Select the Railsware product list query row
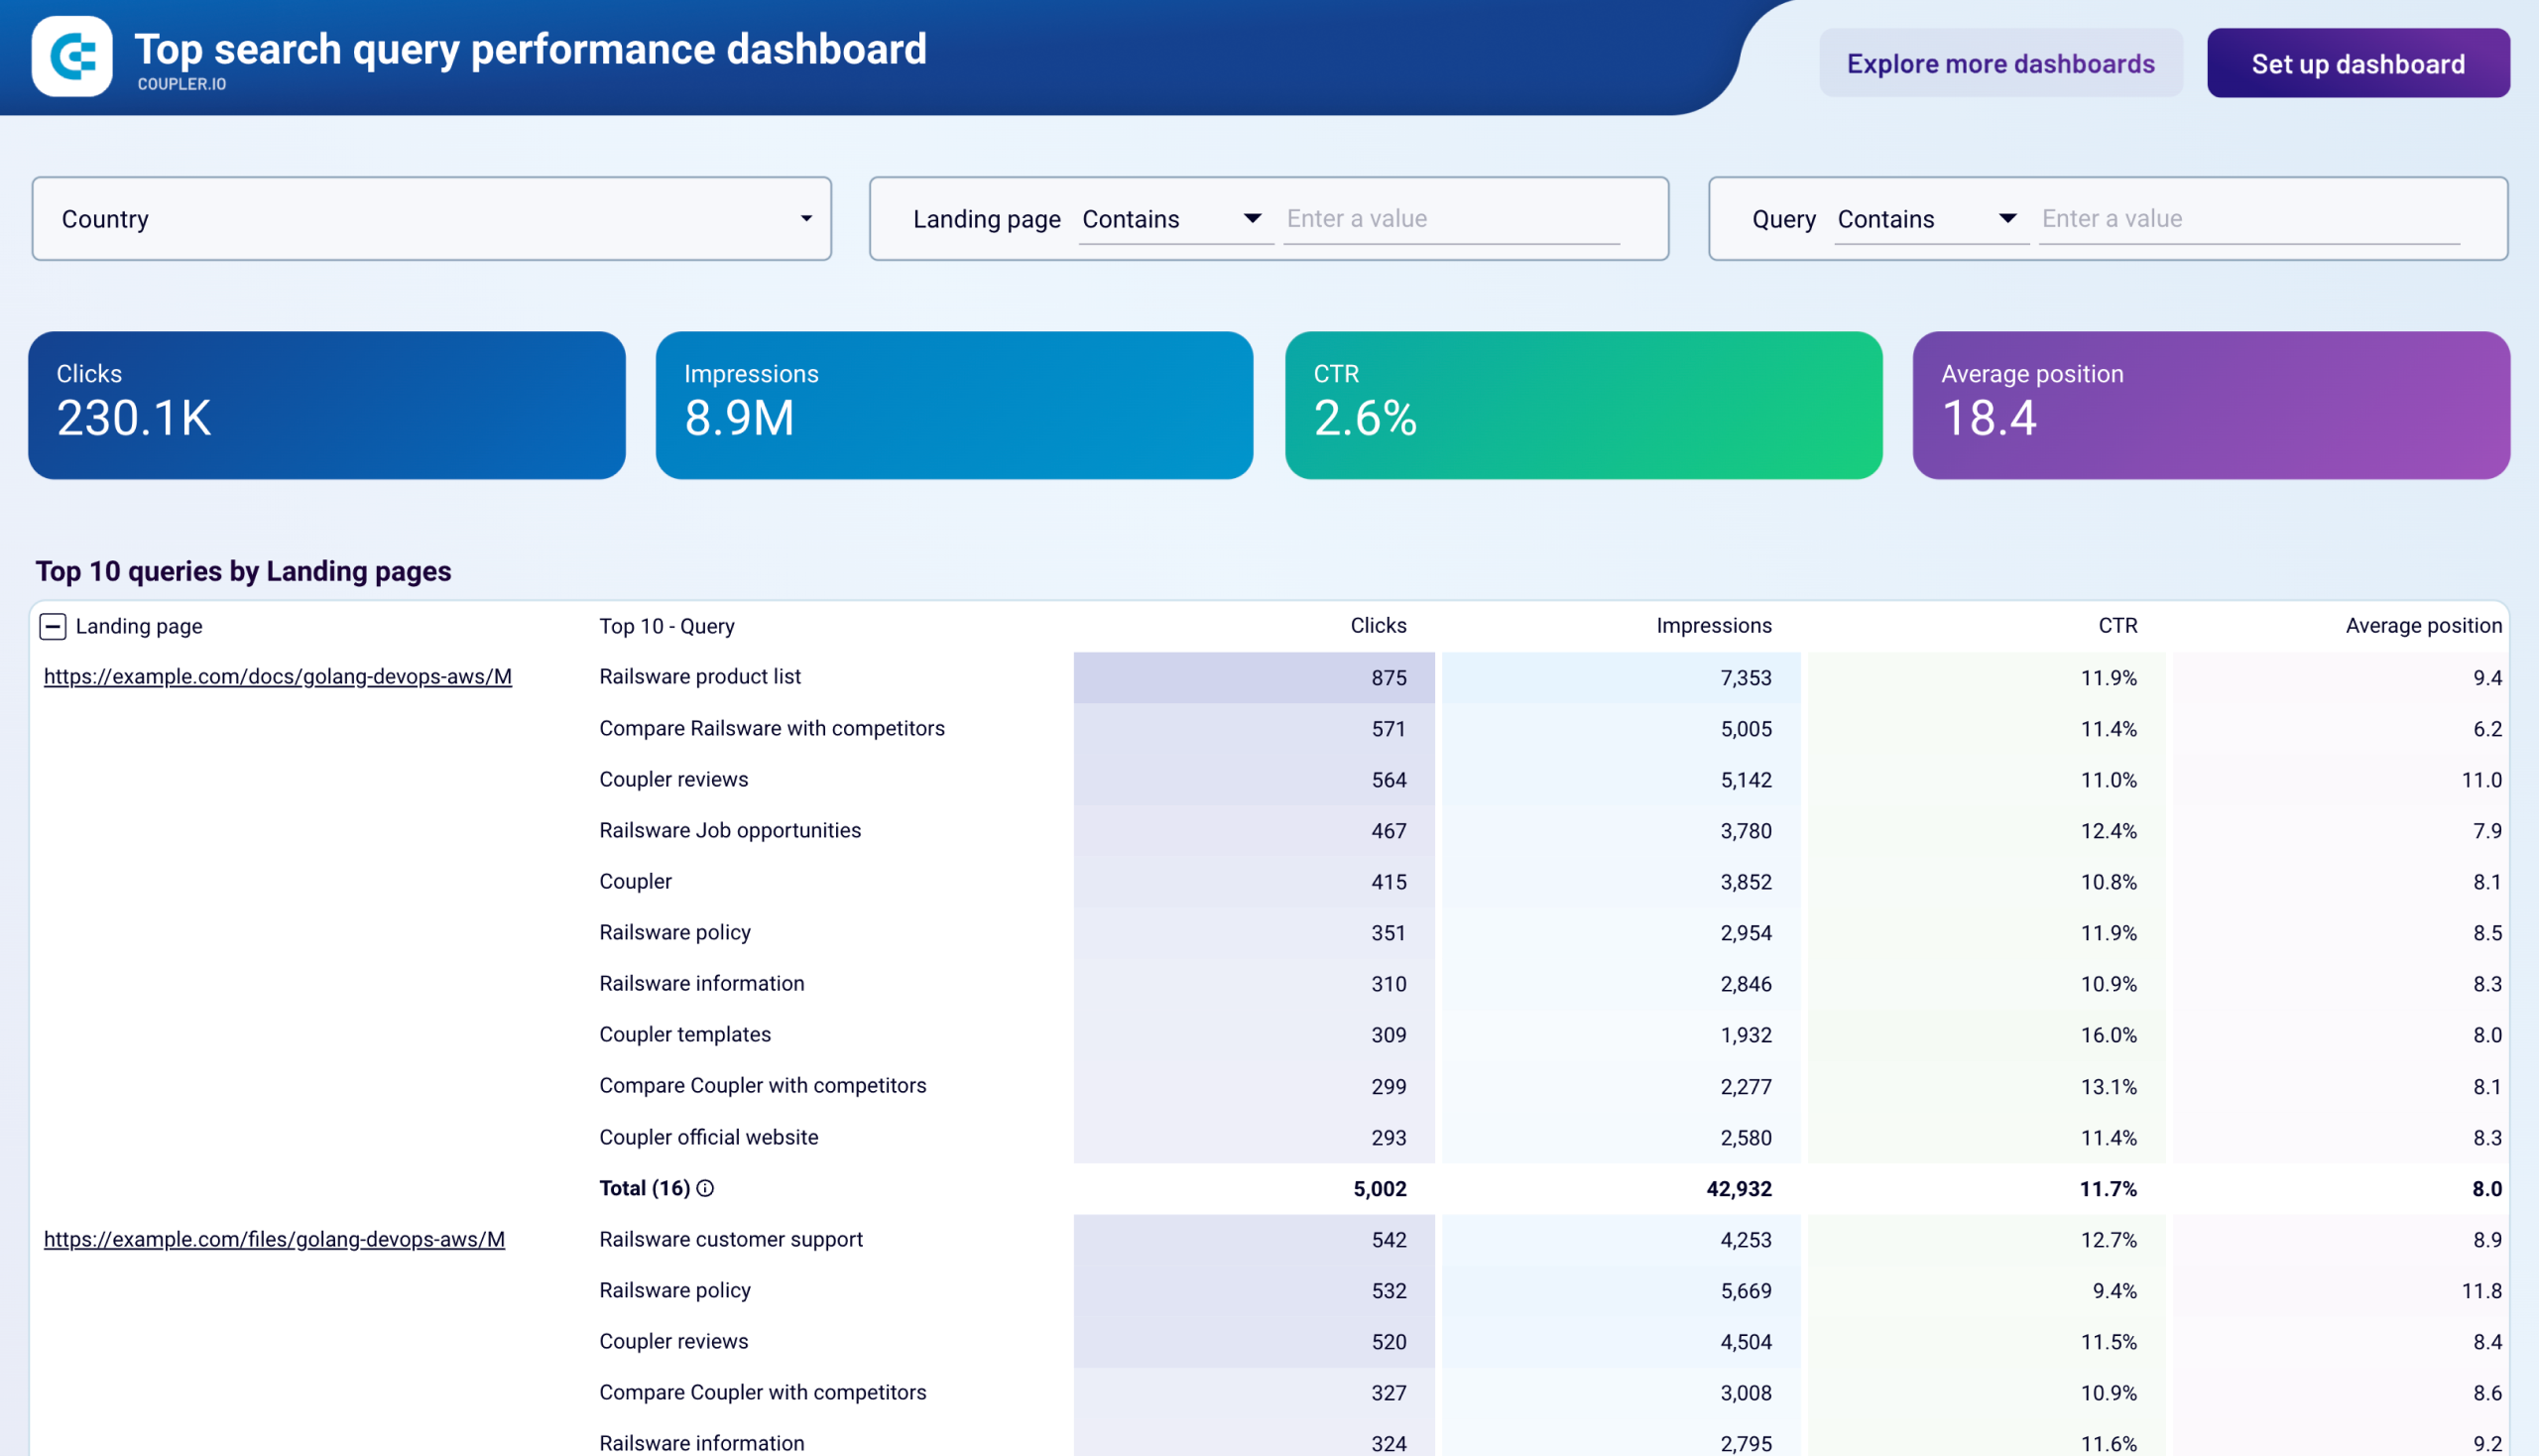Viewport: 2539px width, 1456px height. point(700,676)
